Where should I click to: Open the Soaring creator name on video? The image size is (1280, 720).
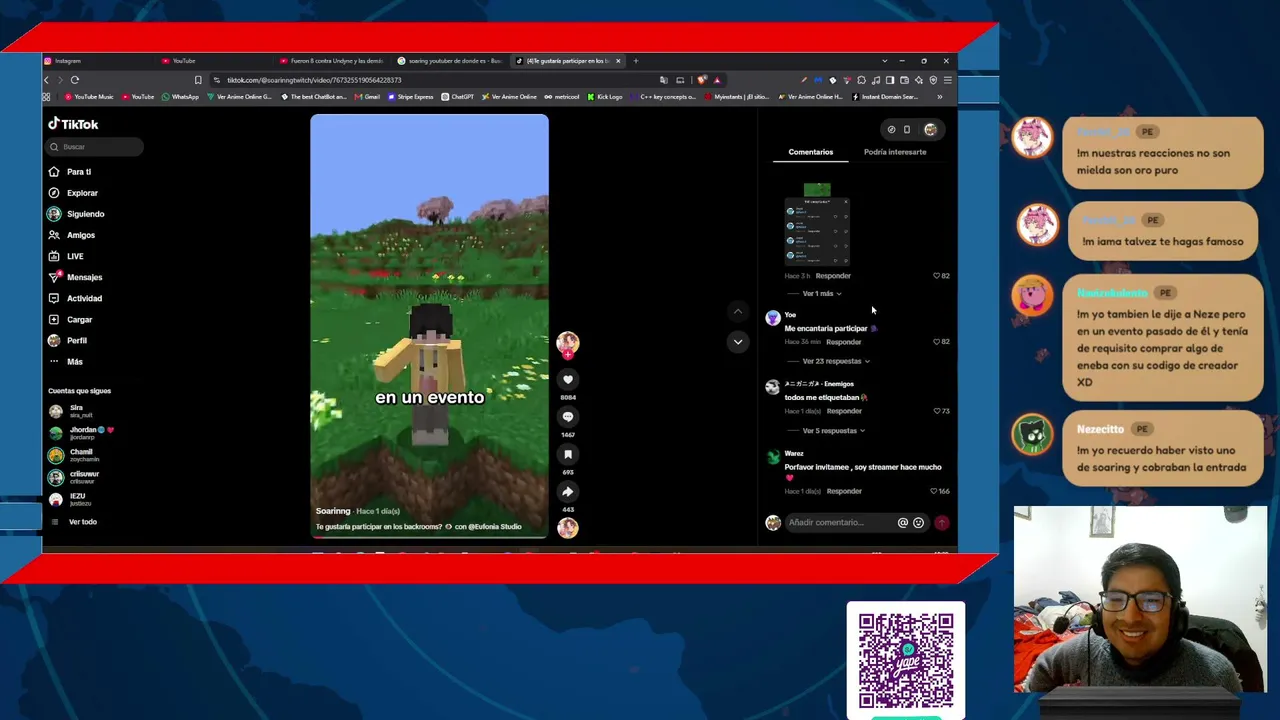pos(333,511)
